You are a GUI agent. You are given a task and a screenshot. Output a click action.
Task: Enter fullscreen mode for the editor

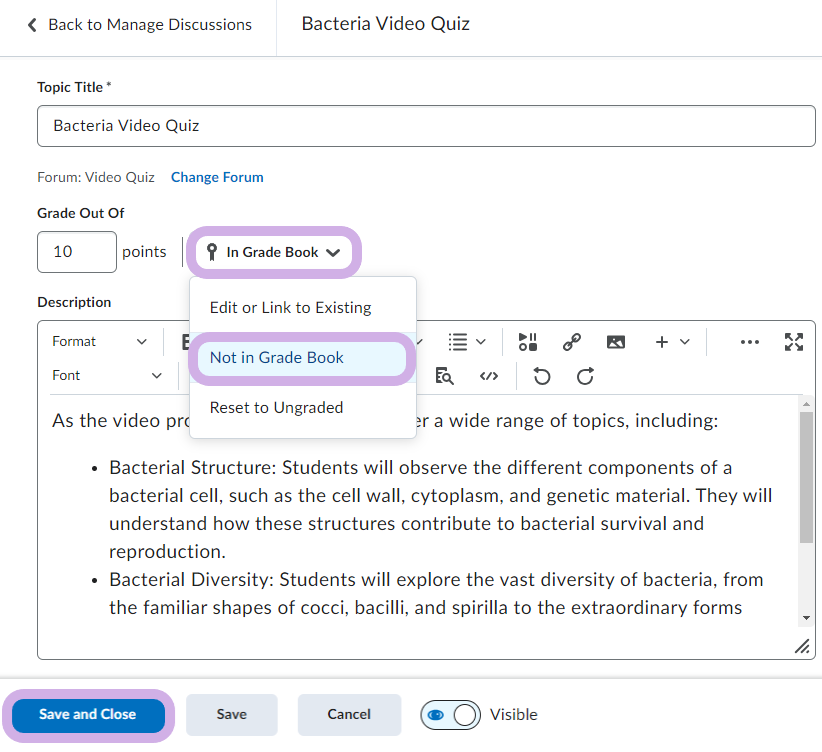click(794, 342)
